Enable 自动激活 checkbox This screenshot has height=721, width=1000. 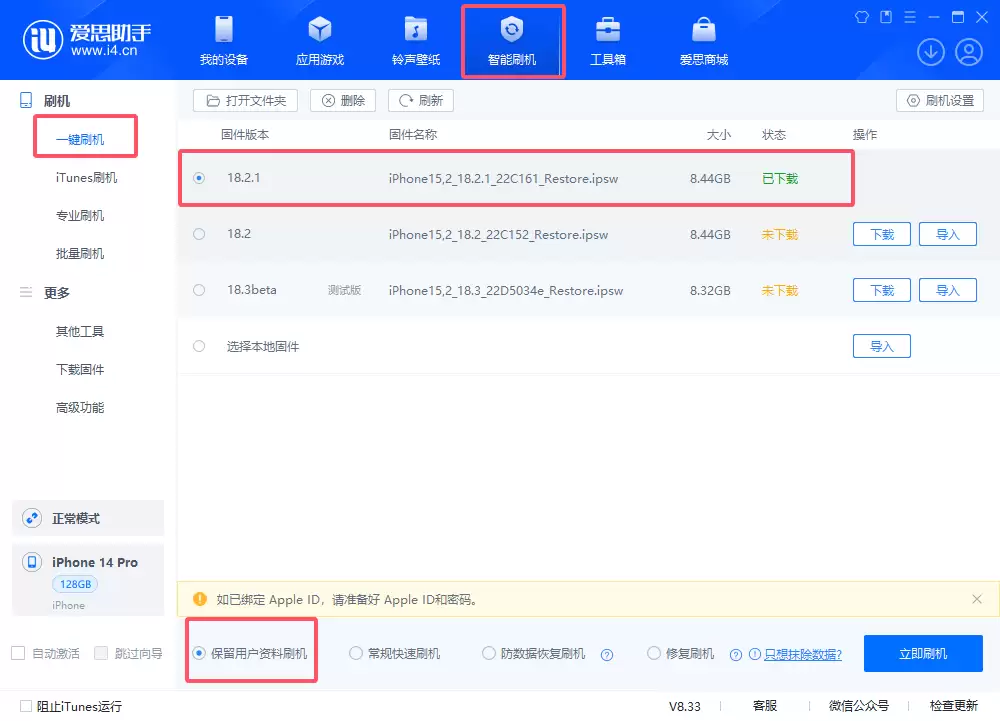tap(18, 654)
